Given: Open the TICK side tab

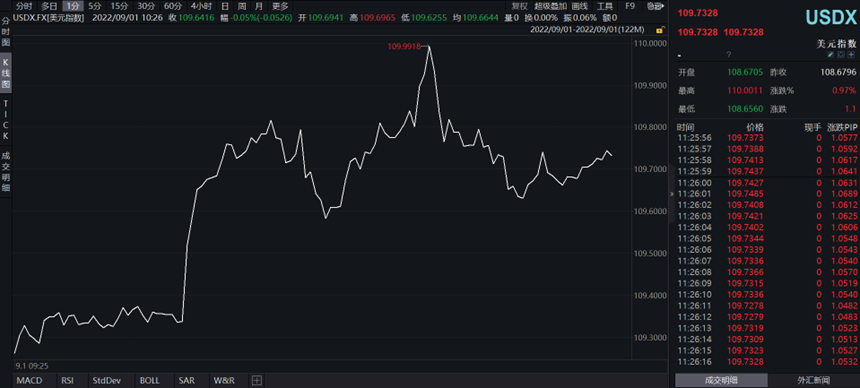Looking at the screenshot, I should pyautogui.click(x=5, y=120).
